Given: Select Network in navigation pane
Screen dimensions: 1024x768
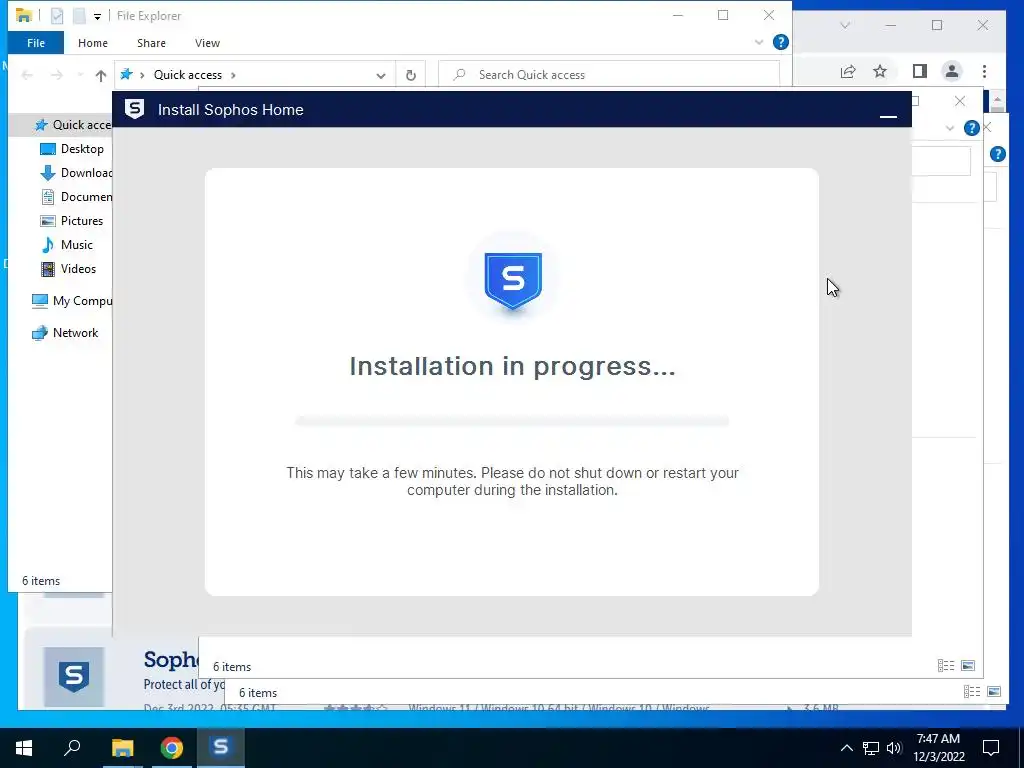Looking at the screenshot, I should 65,333.
